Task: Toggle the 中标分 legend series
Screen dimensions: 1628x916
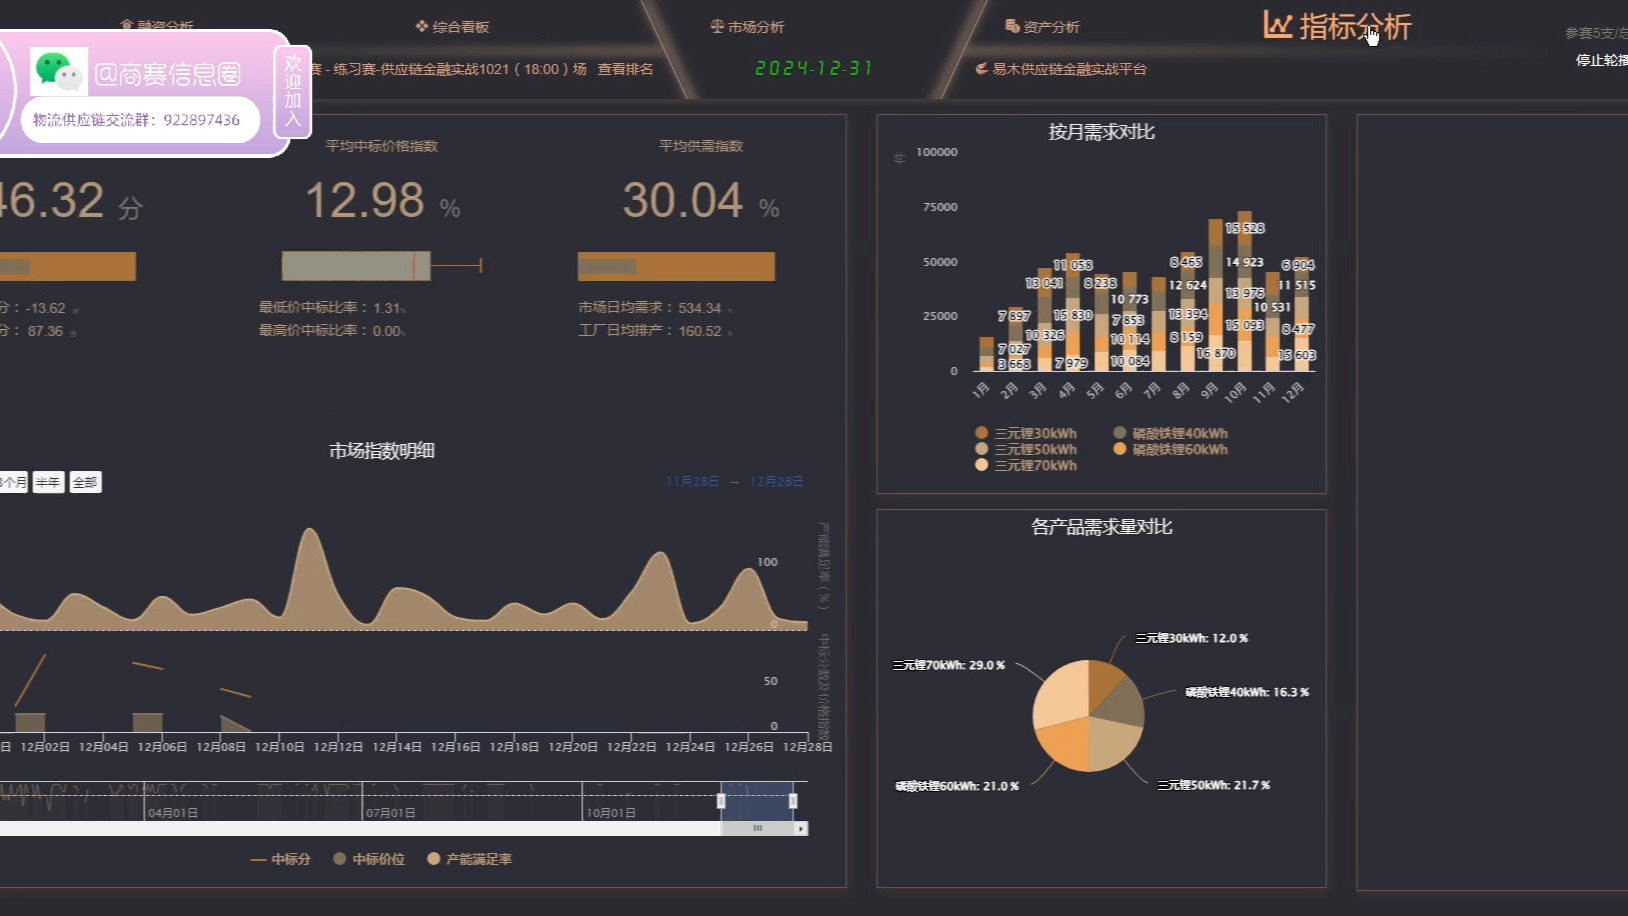Action: (280, 859)
